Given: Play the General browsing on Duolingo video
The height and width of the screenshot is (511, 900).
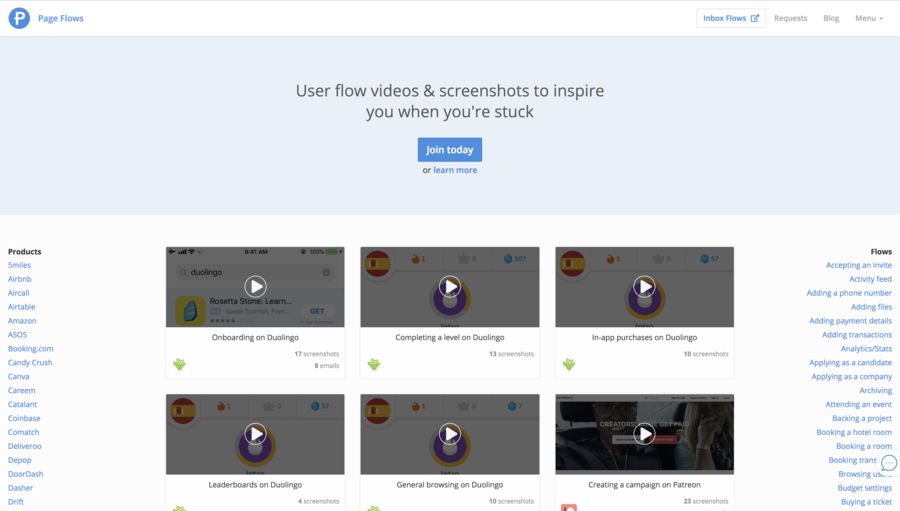Looking at the screenshot, I should pos(449,434).
